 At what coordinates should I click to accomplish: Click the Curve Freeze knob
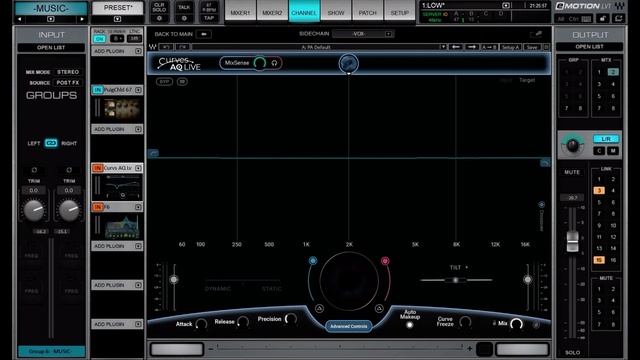[x=465, y=322]
